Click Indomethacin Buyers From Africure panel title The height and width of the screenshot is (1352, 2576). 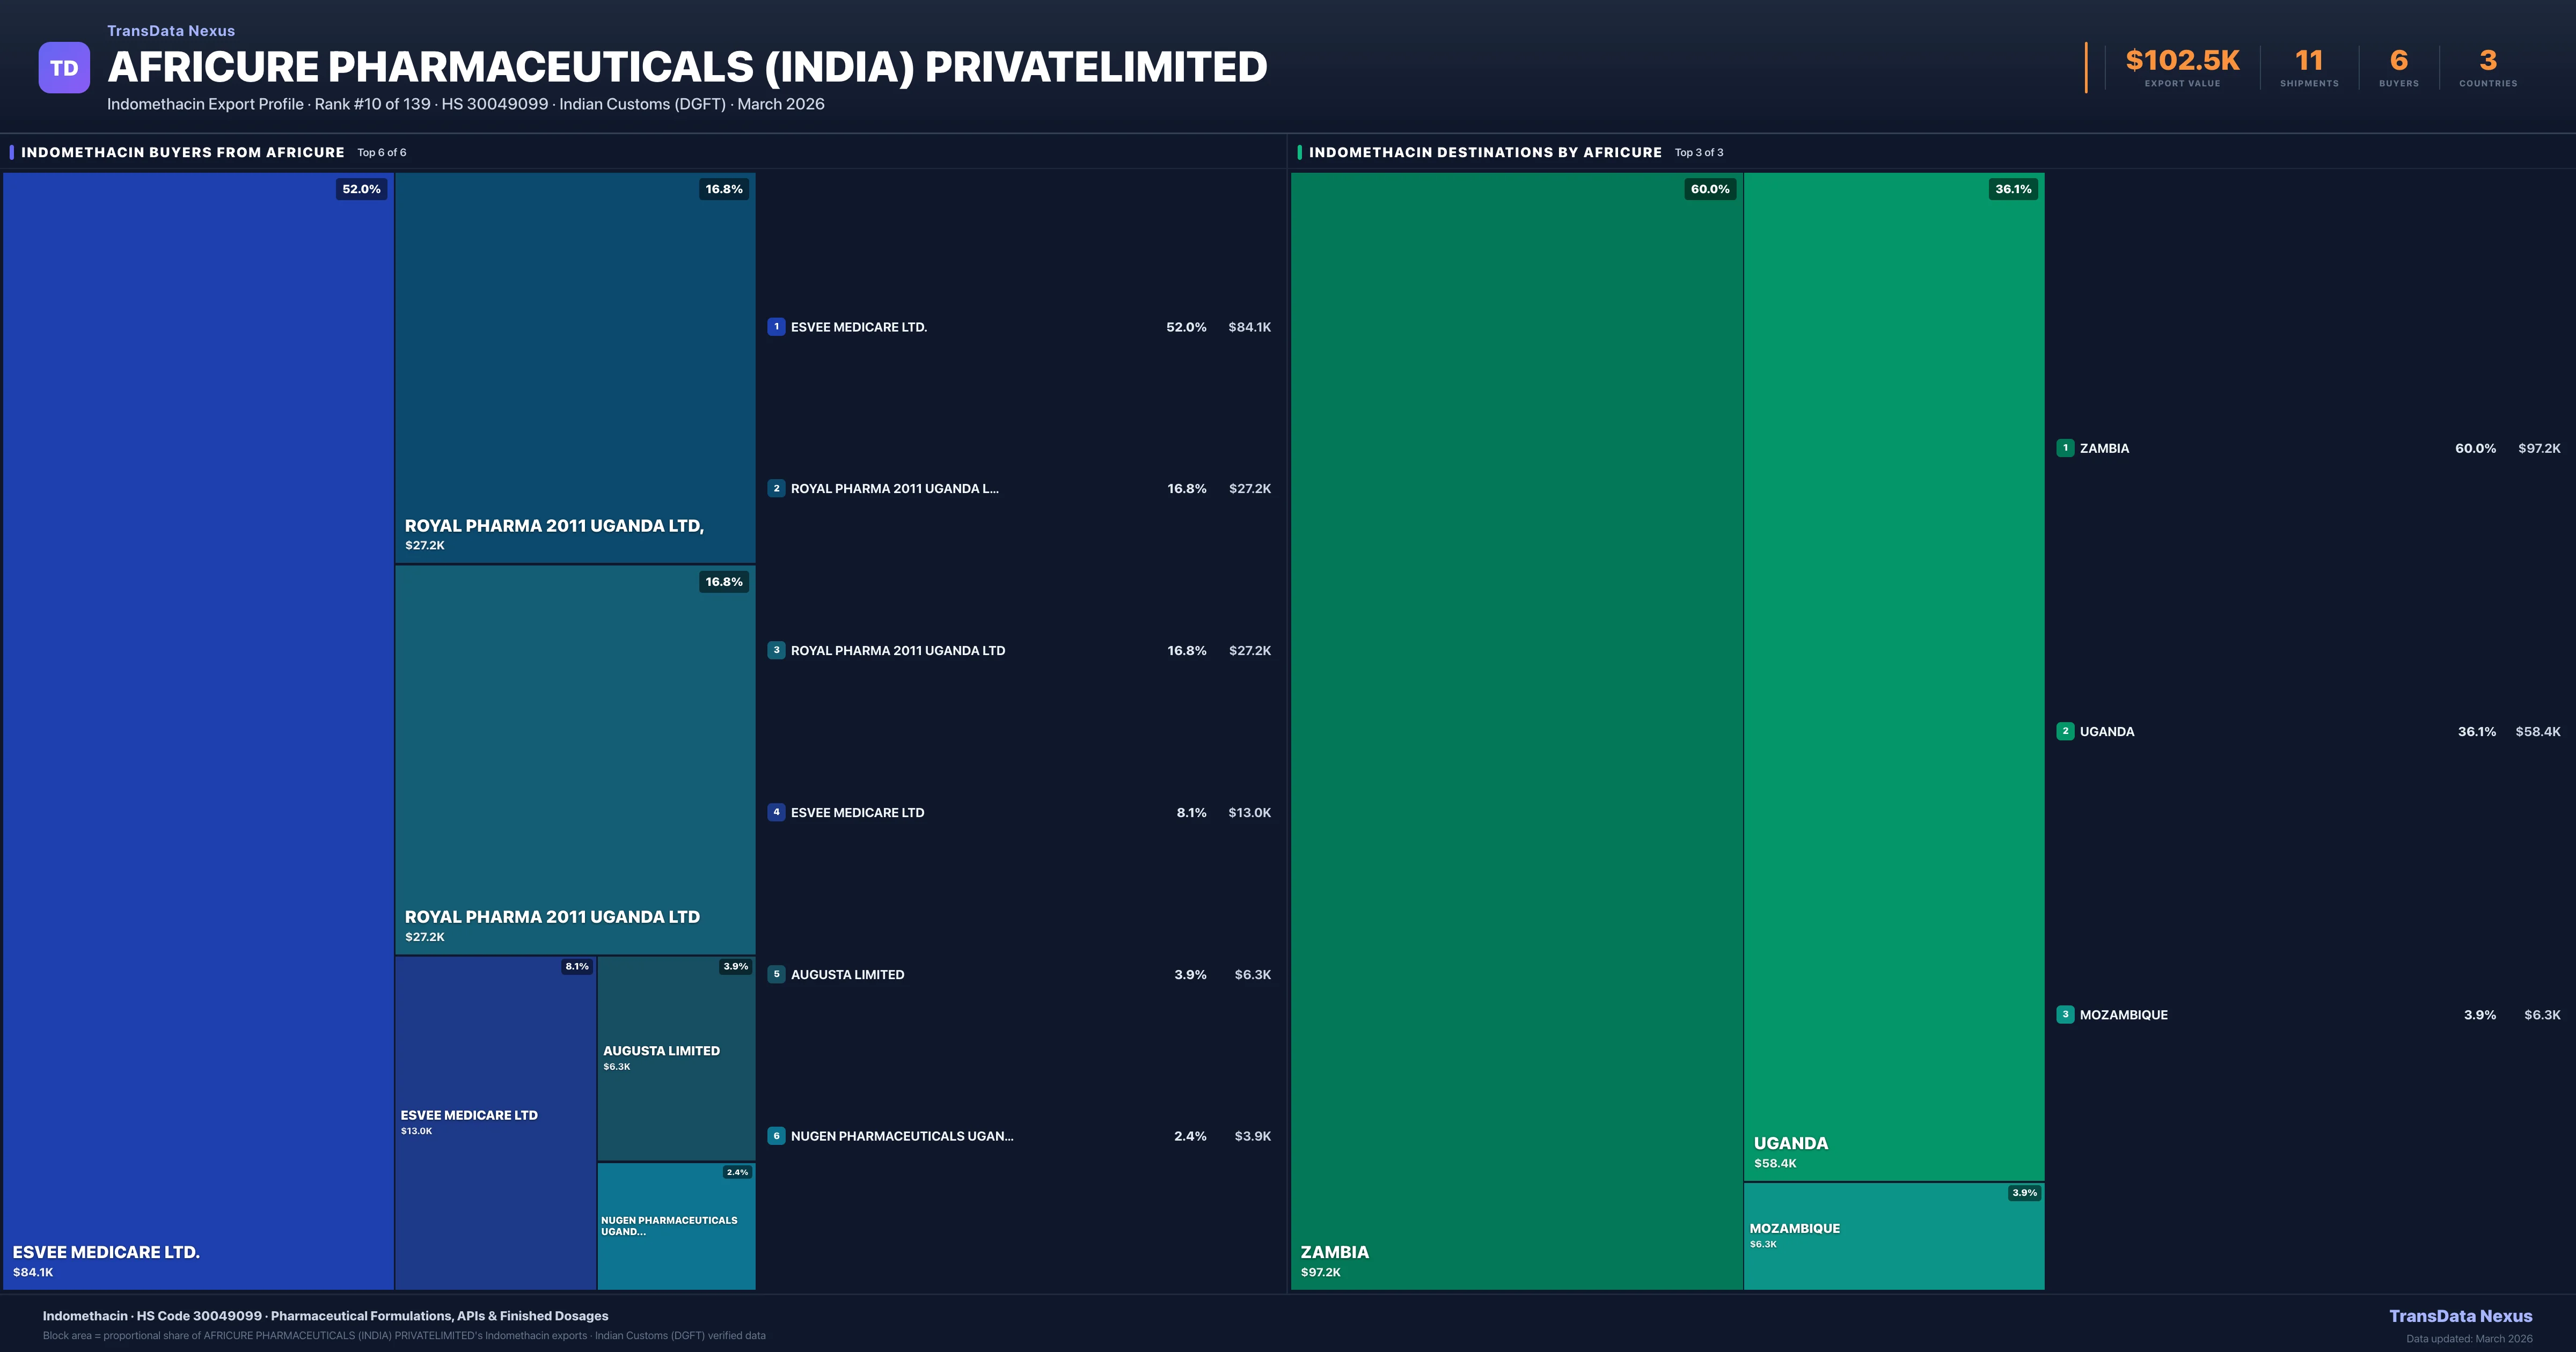tap(183, 152)
